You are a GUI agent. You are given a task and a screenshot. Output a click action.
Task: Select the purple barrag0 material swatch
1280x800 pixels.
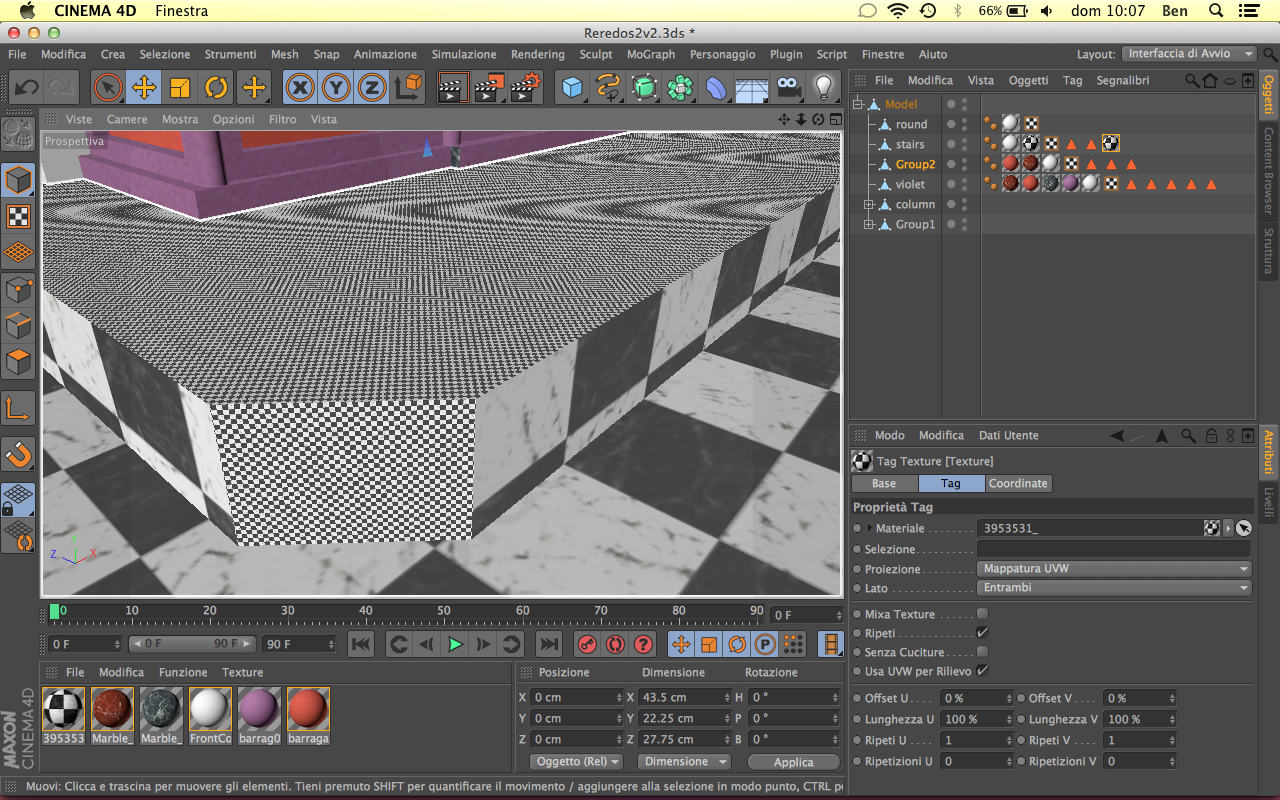[x=258, y=709]
